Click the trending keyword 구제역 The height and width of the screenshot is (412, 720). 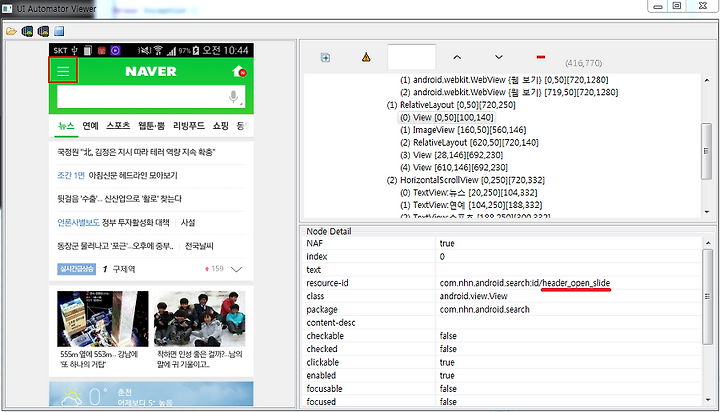(x=124, y=269)
